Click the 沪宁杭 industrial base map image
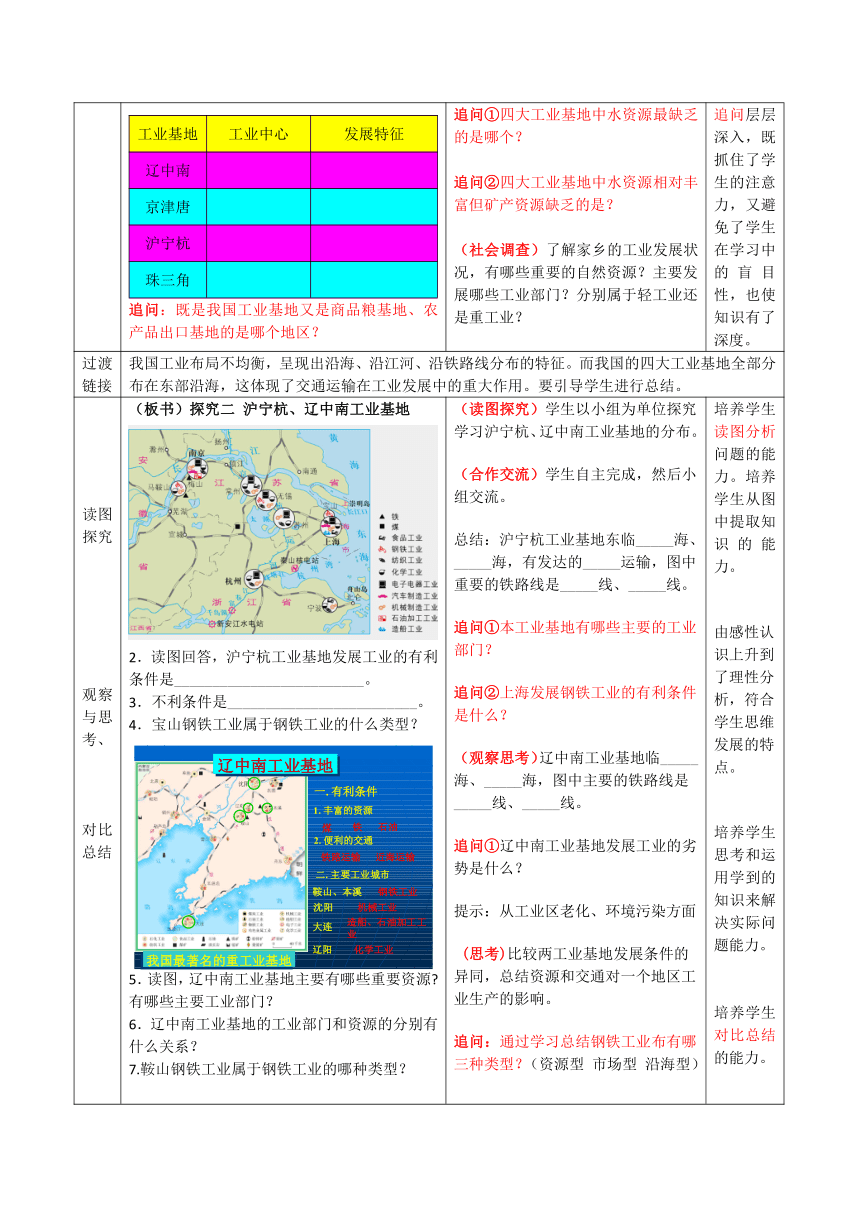This screenshot has height=1216, width=860. [283, 533]
